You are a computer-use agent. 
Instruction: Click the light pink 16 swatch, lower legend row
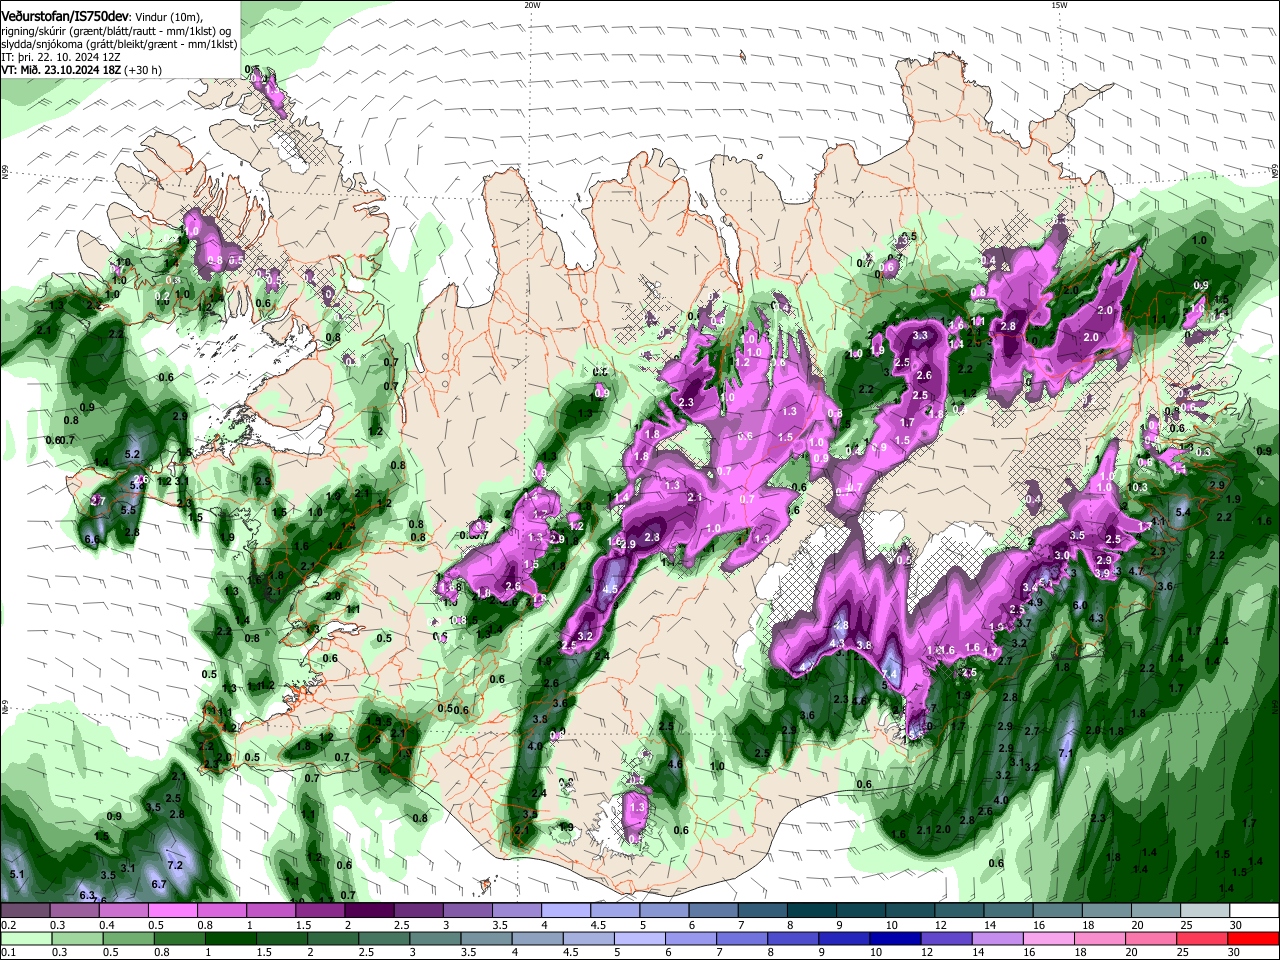pos(1050,938)
